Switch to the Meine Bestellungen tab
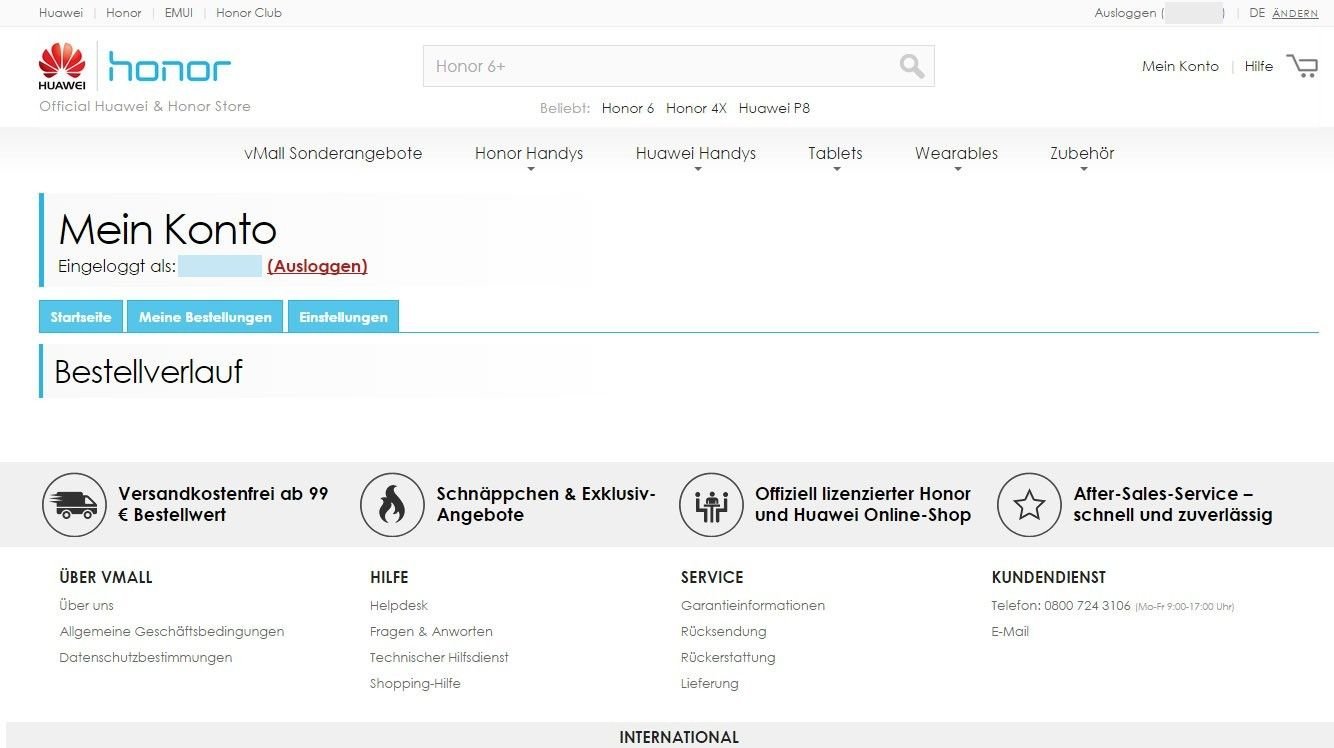Screen dimensions: 1334x748 (205, 316)
